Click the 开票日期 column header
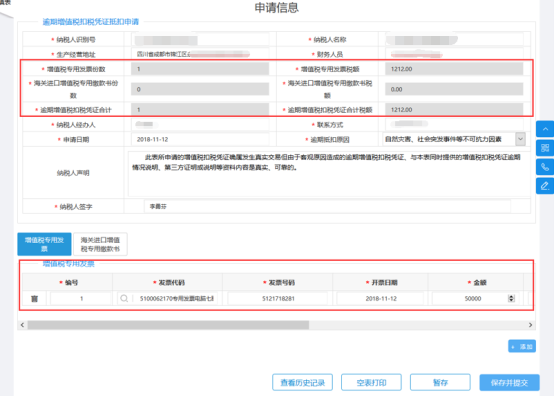The image size is (555, 396). point(382,282)
